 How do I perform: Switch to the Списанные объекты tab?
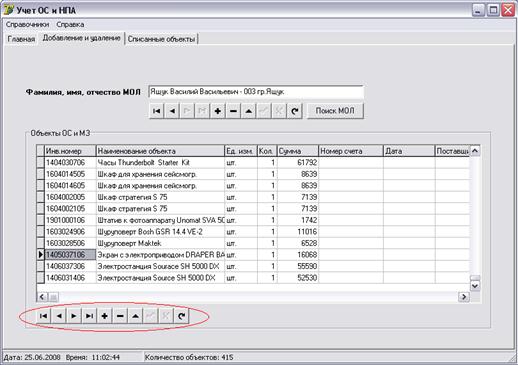161,39
